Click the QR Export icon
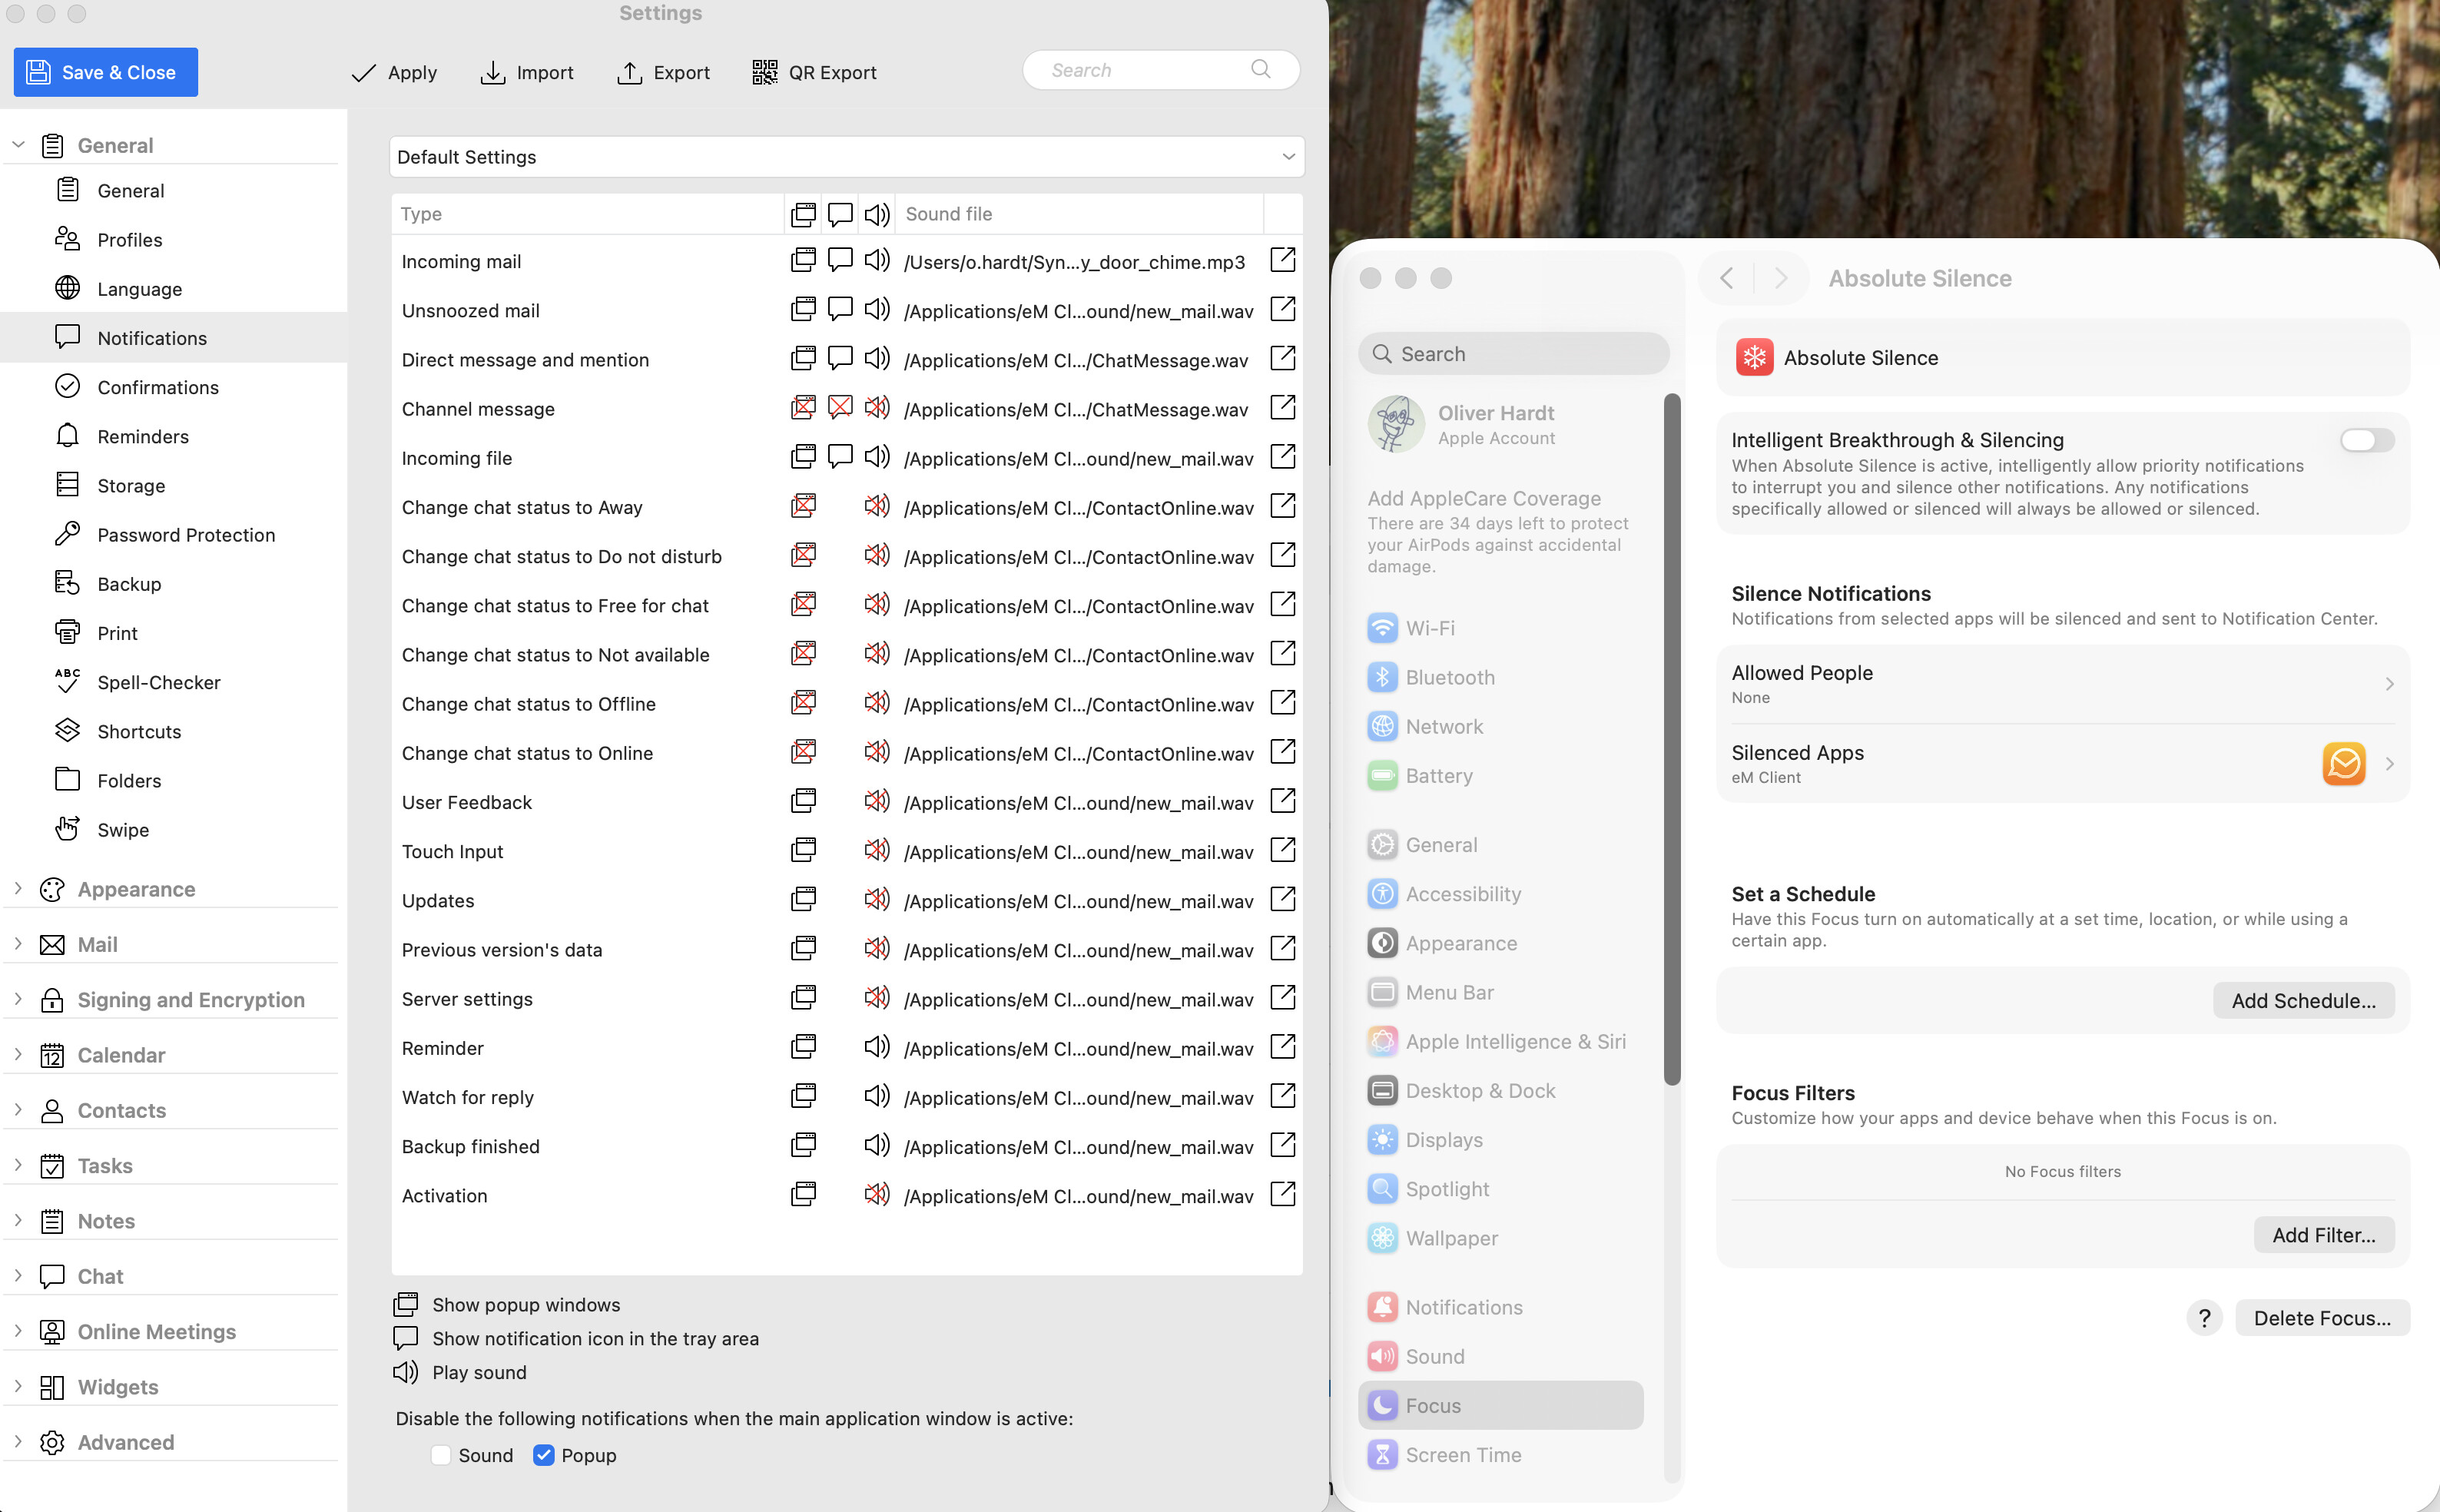This screenshot has width=2440, height=1512. (x=764, y=72)
